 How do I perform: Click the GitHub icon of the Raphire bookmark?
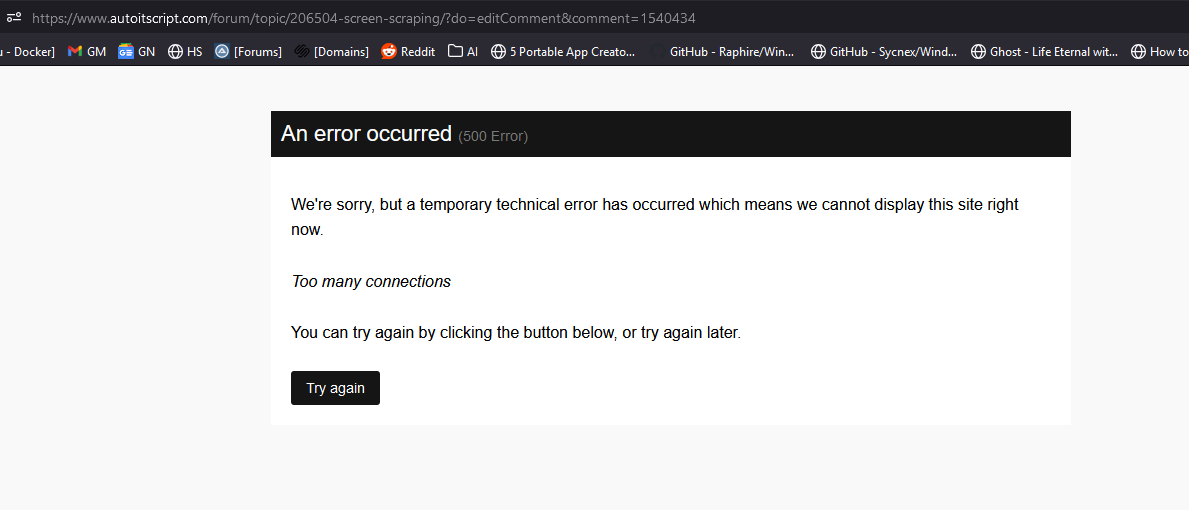pyautogui.click(x=657, y=52)
